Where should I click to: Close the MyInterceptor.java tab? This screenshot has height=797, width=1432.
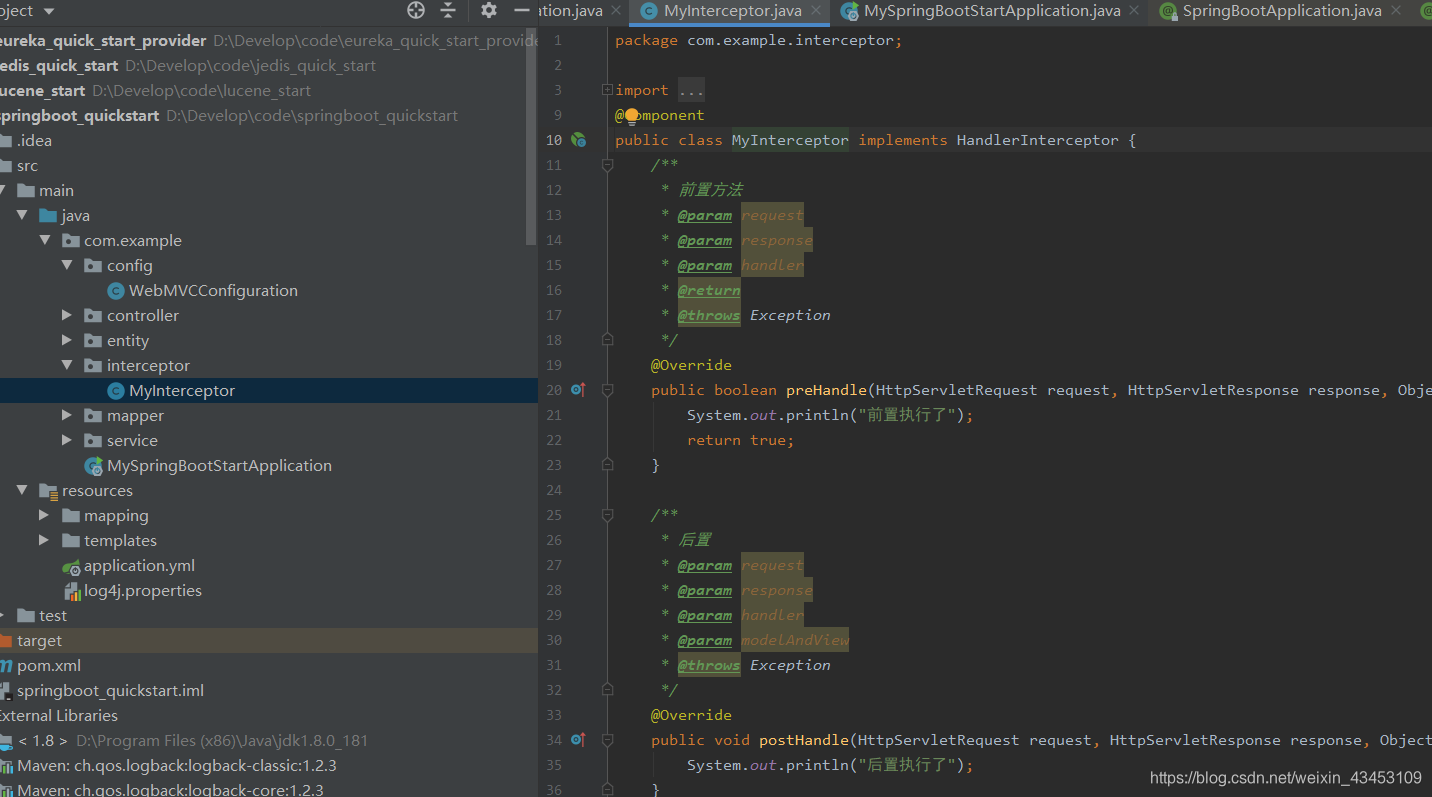point(818,11)
